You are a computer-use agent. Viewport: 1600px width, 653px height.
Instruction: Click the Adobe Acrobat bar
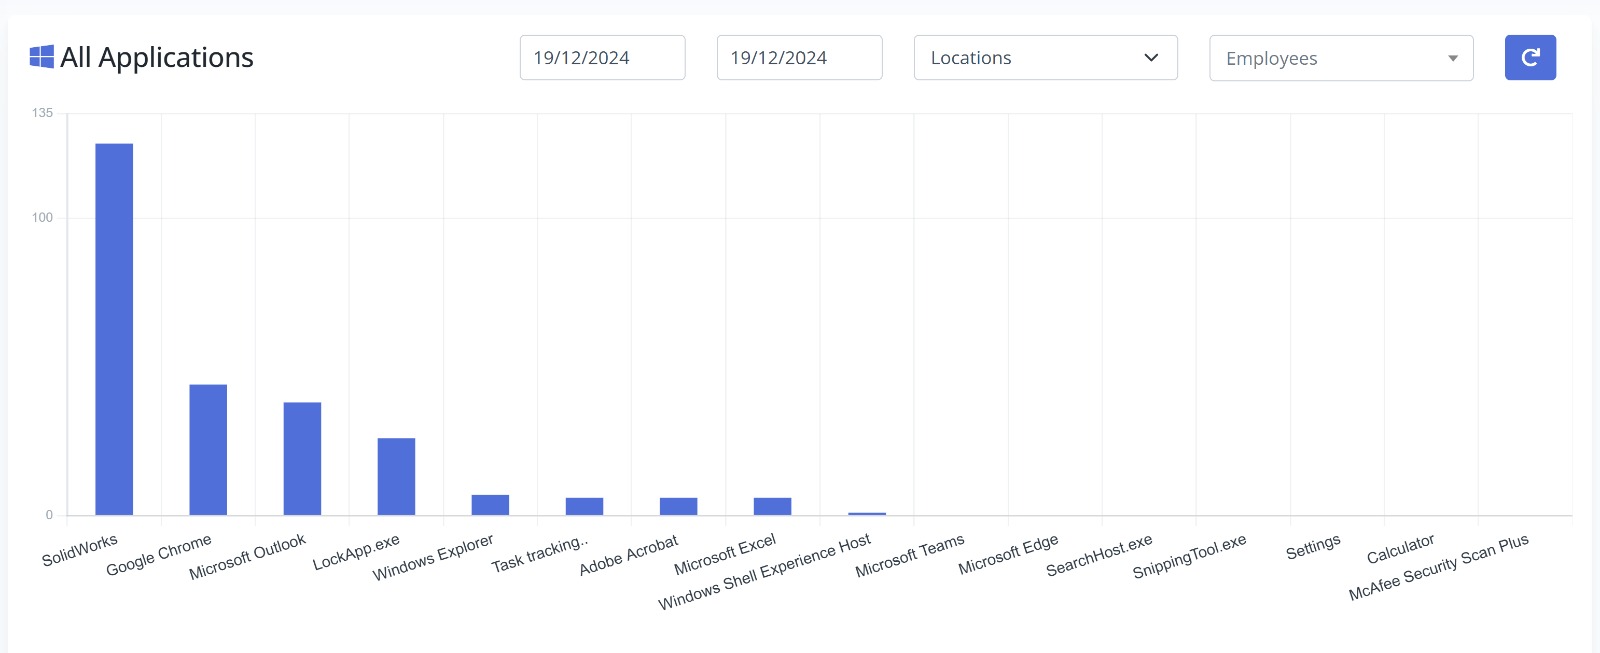pos(678,507)
